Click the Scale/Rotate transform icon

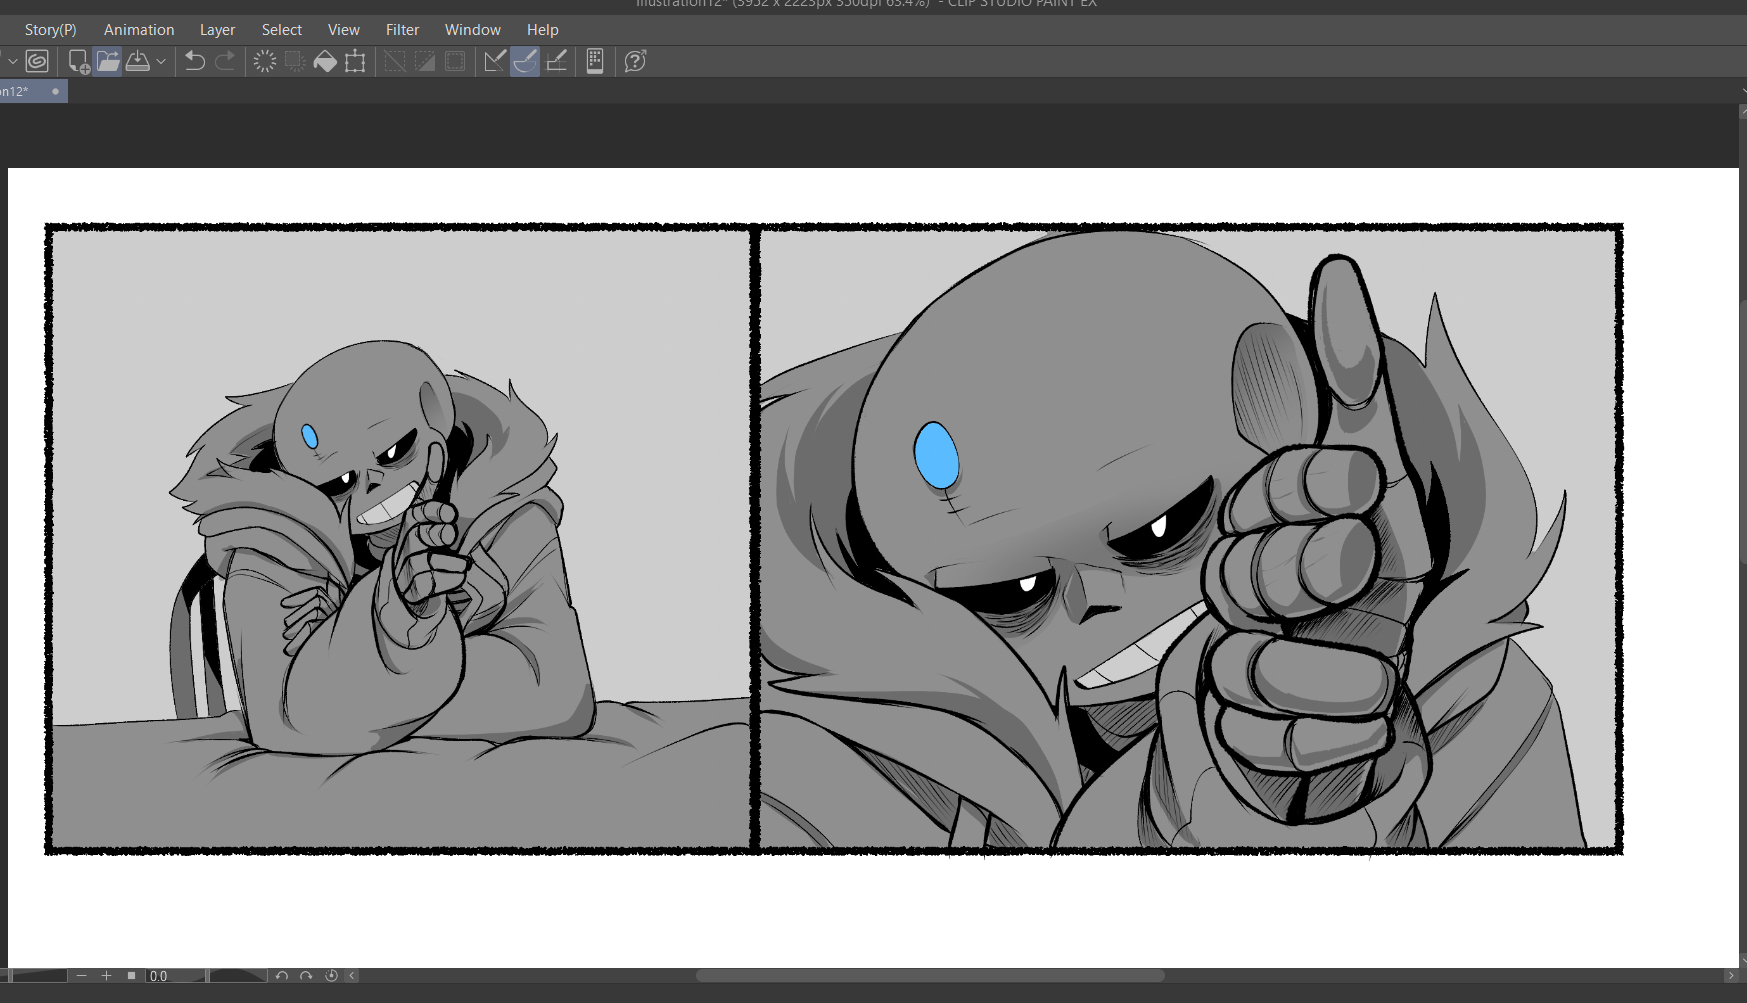(x=355, y=62)
